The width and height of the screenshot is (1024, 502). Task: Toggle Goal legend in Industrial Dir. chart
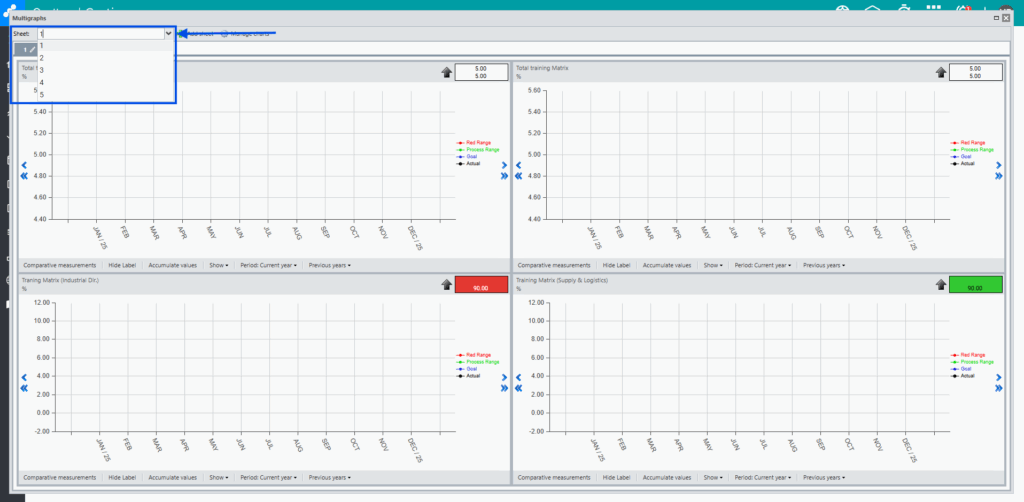point(467,369)
